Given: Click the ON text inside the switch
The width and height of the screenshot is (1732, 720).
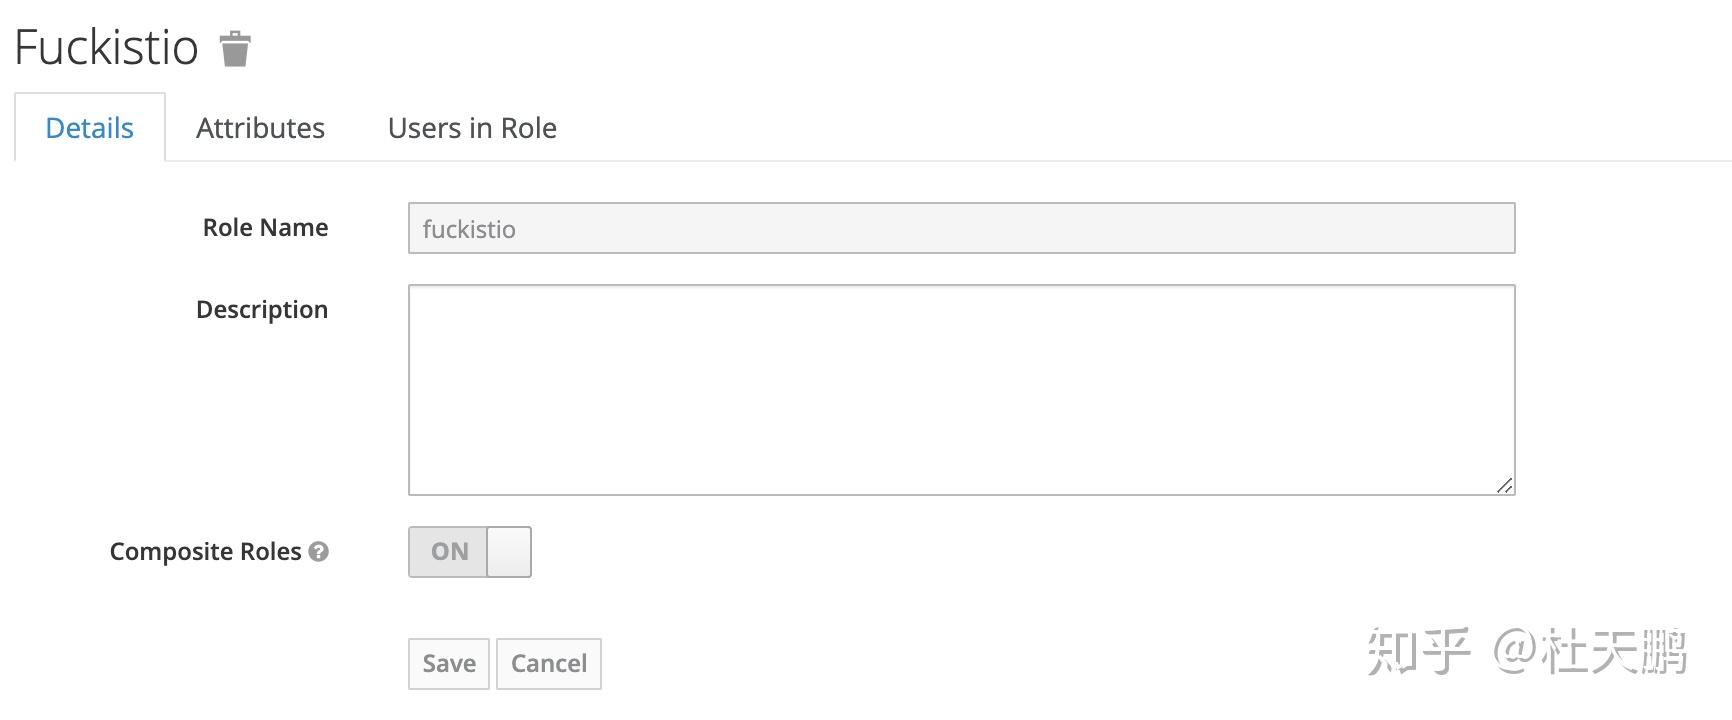Looking at the screenshot, I should (x=450, y=552).
